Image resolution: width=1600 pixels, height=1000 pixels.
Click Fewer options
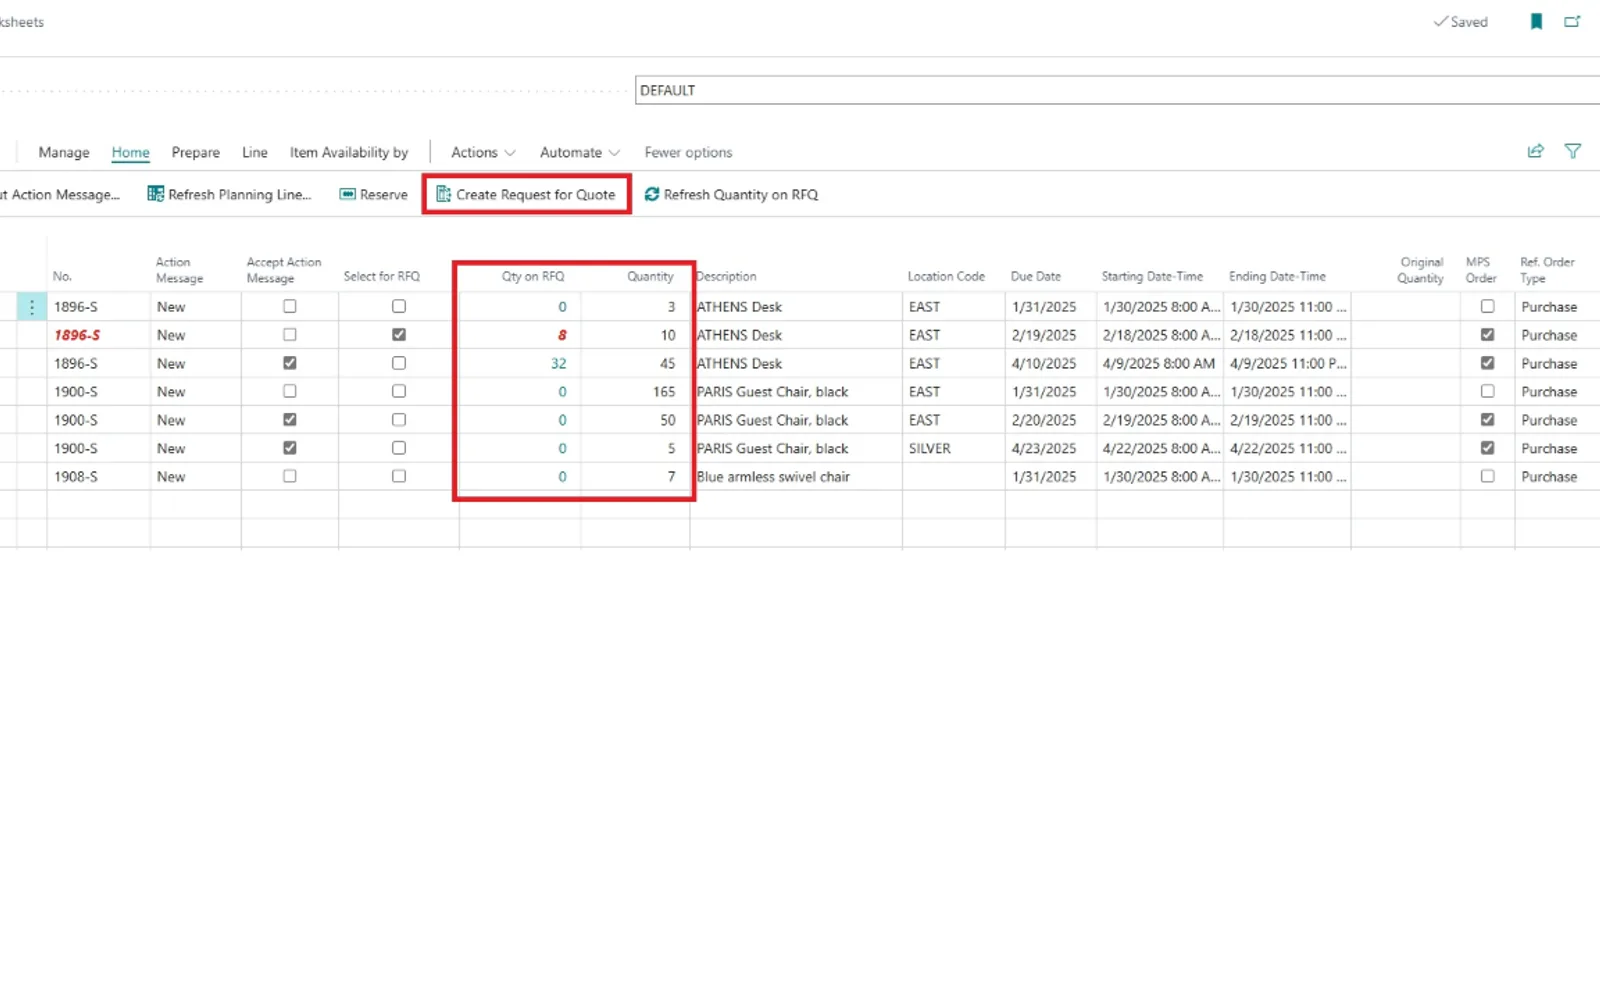pyautogui.click(x=688, y=152)
